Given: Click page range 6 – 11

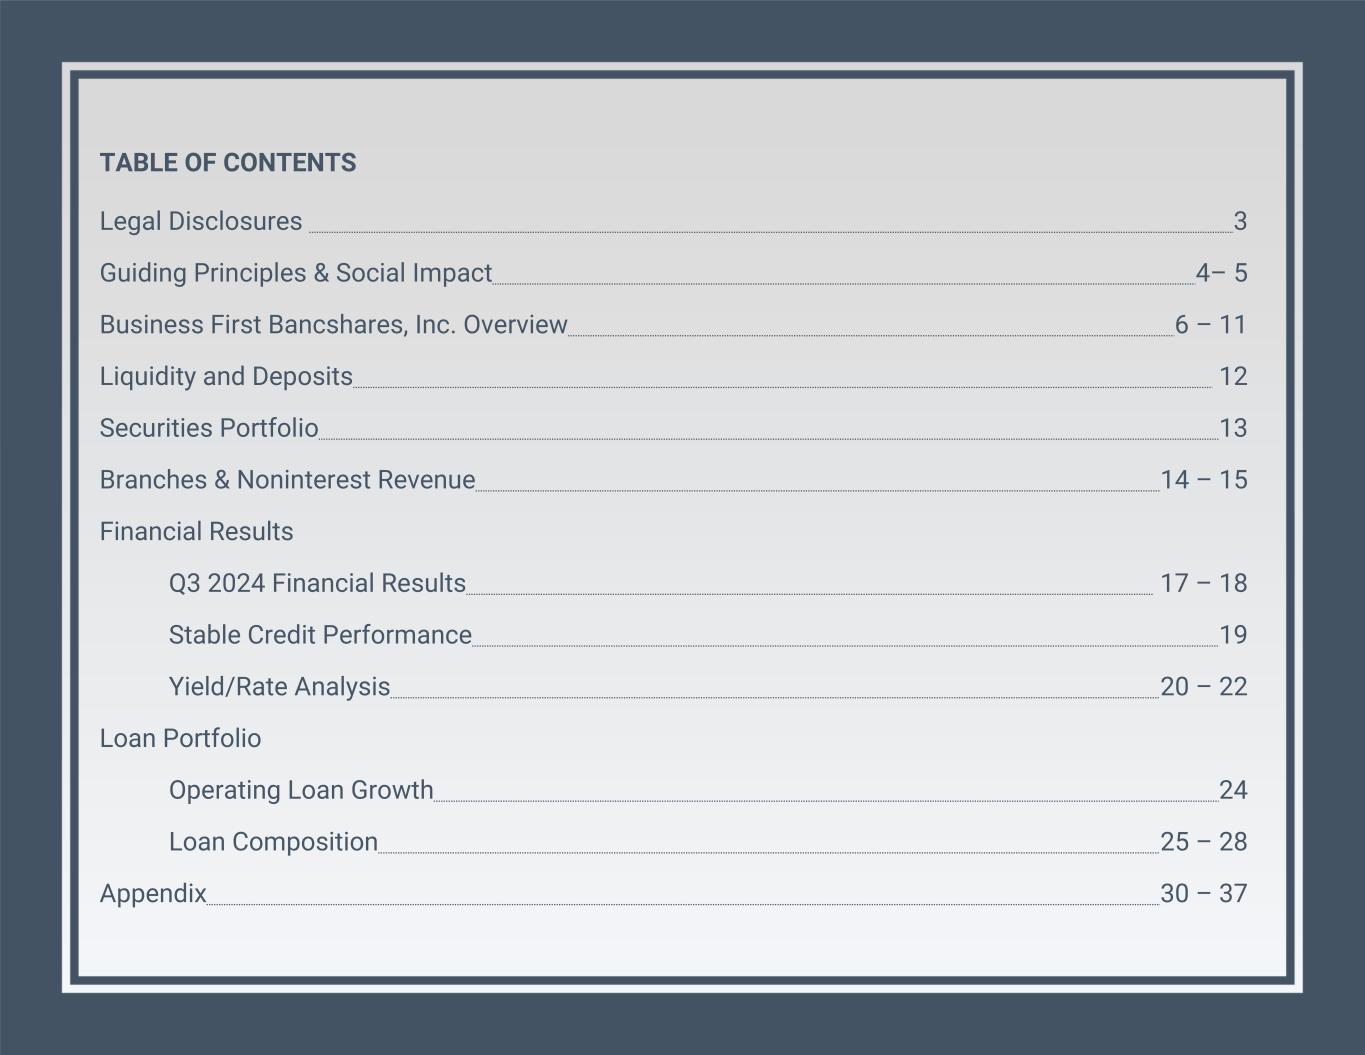Looking at the screenshot, I should pyautogui.click(x=1211, y=325).
